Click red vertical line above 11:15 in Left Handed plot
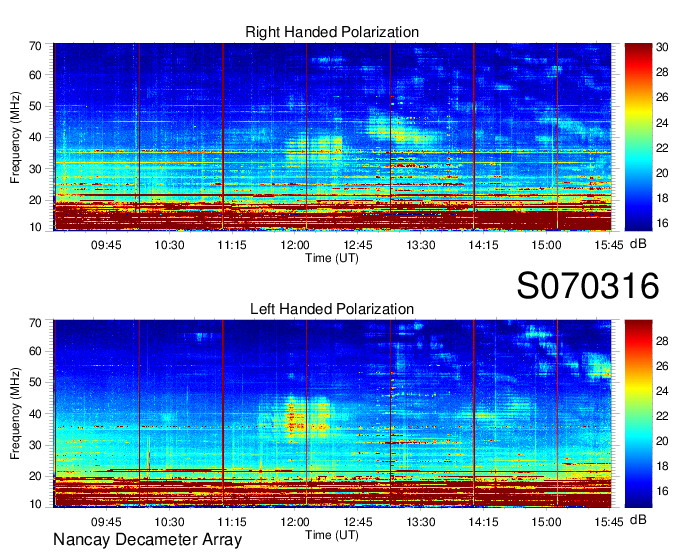This screenshot has width=680, height=552. (x=223, y=414)
